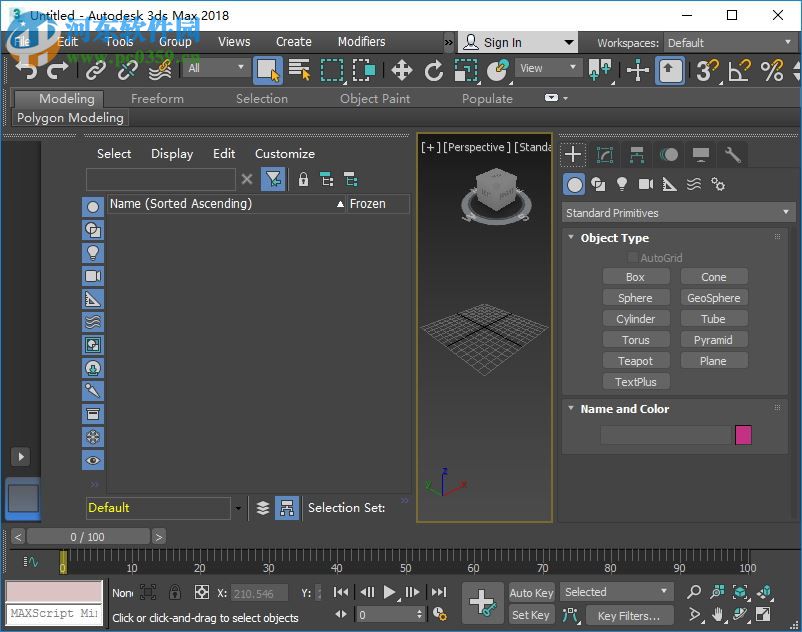The height and width of the screenshot is (632, 802).
Task: Select the Move tool in the toolbar
Action: pyautogui.click(x=403, y=70)
